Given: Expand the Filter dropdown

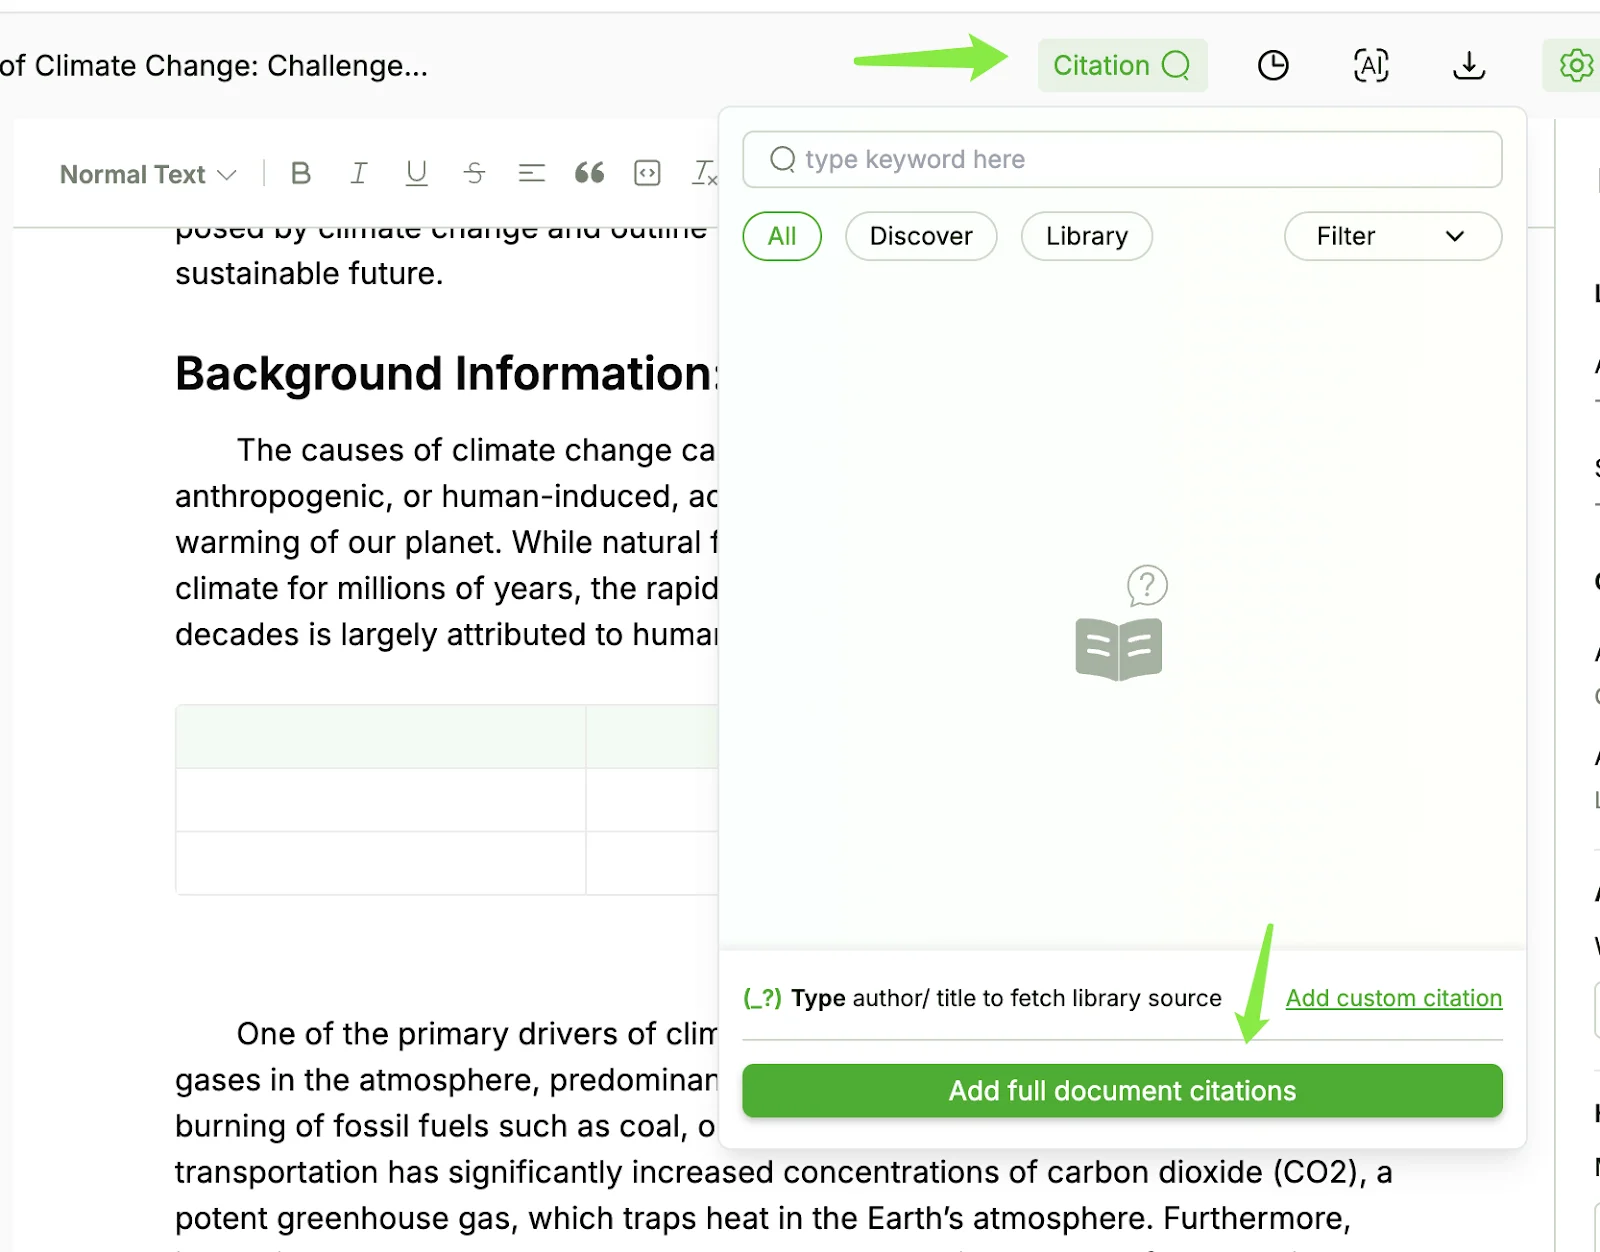Looking at the screenshot, I should click(1393, 236).
